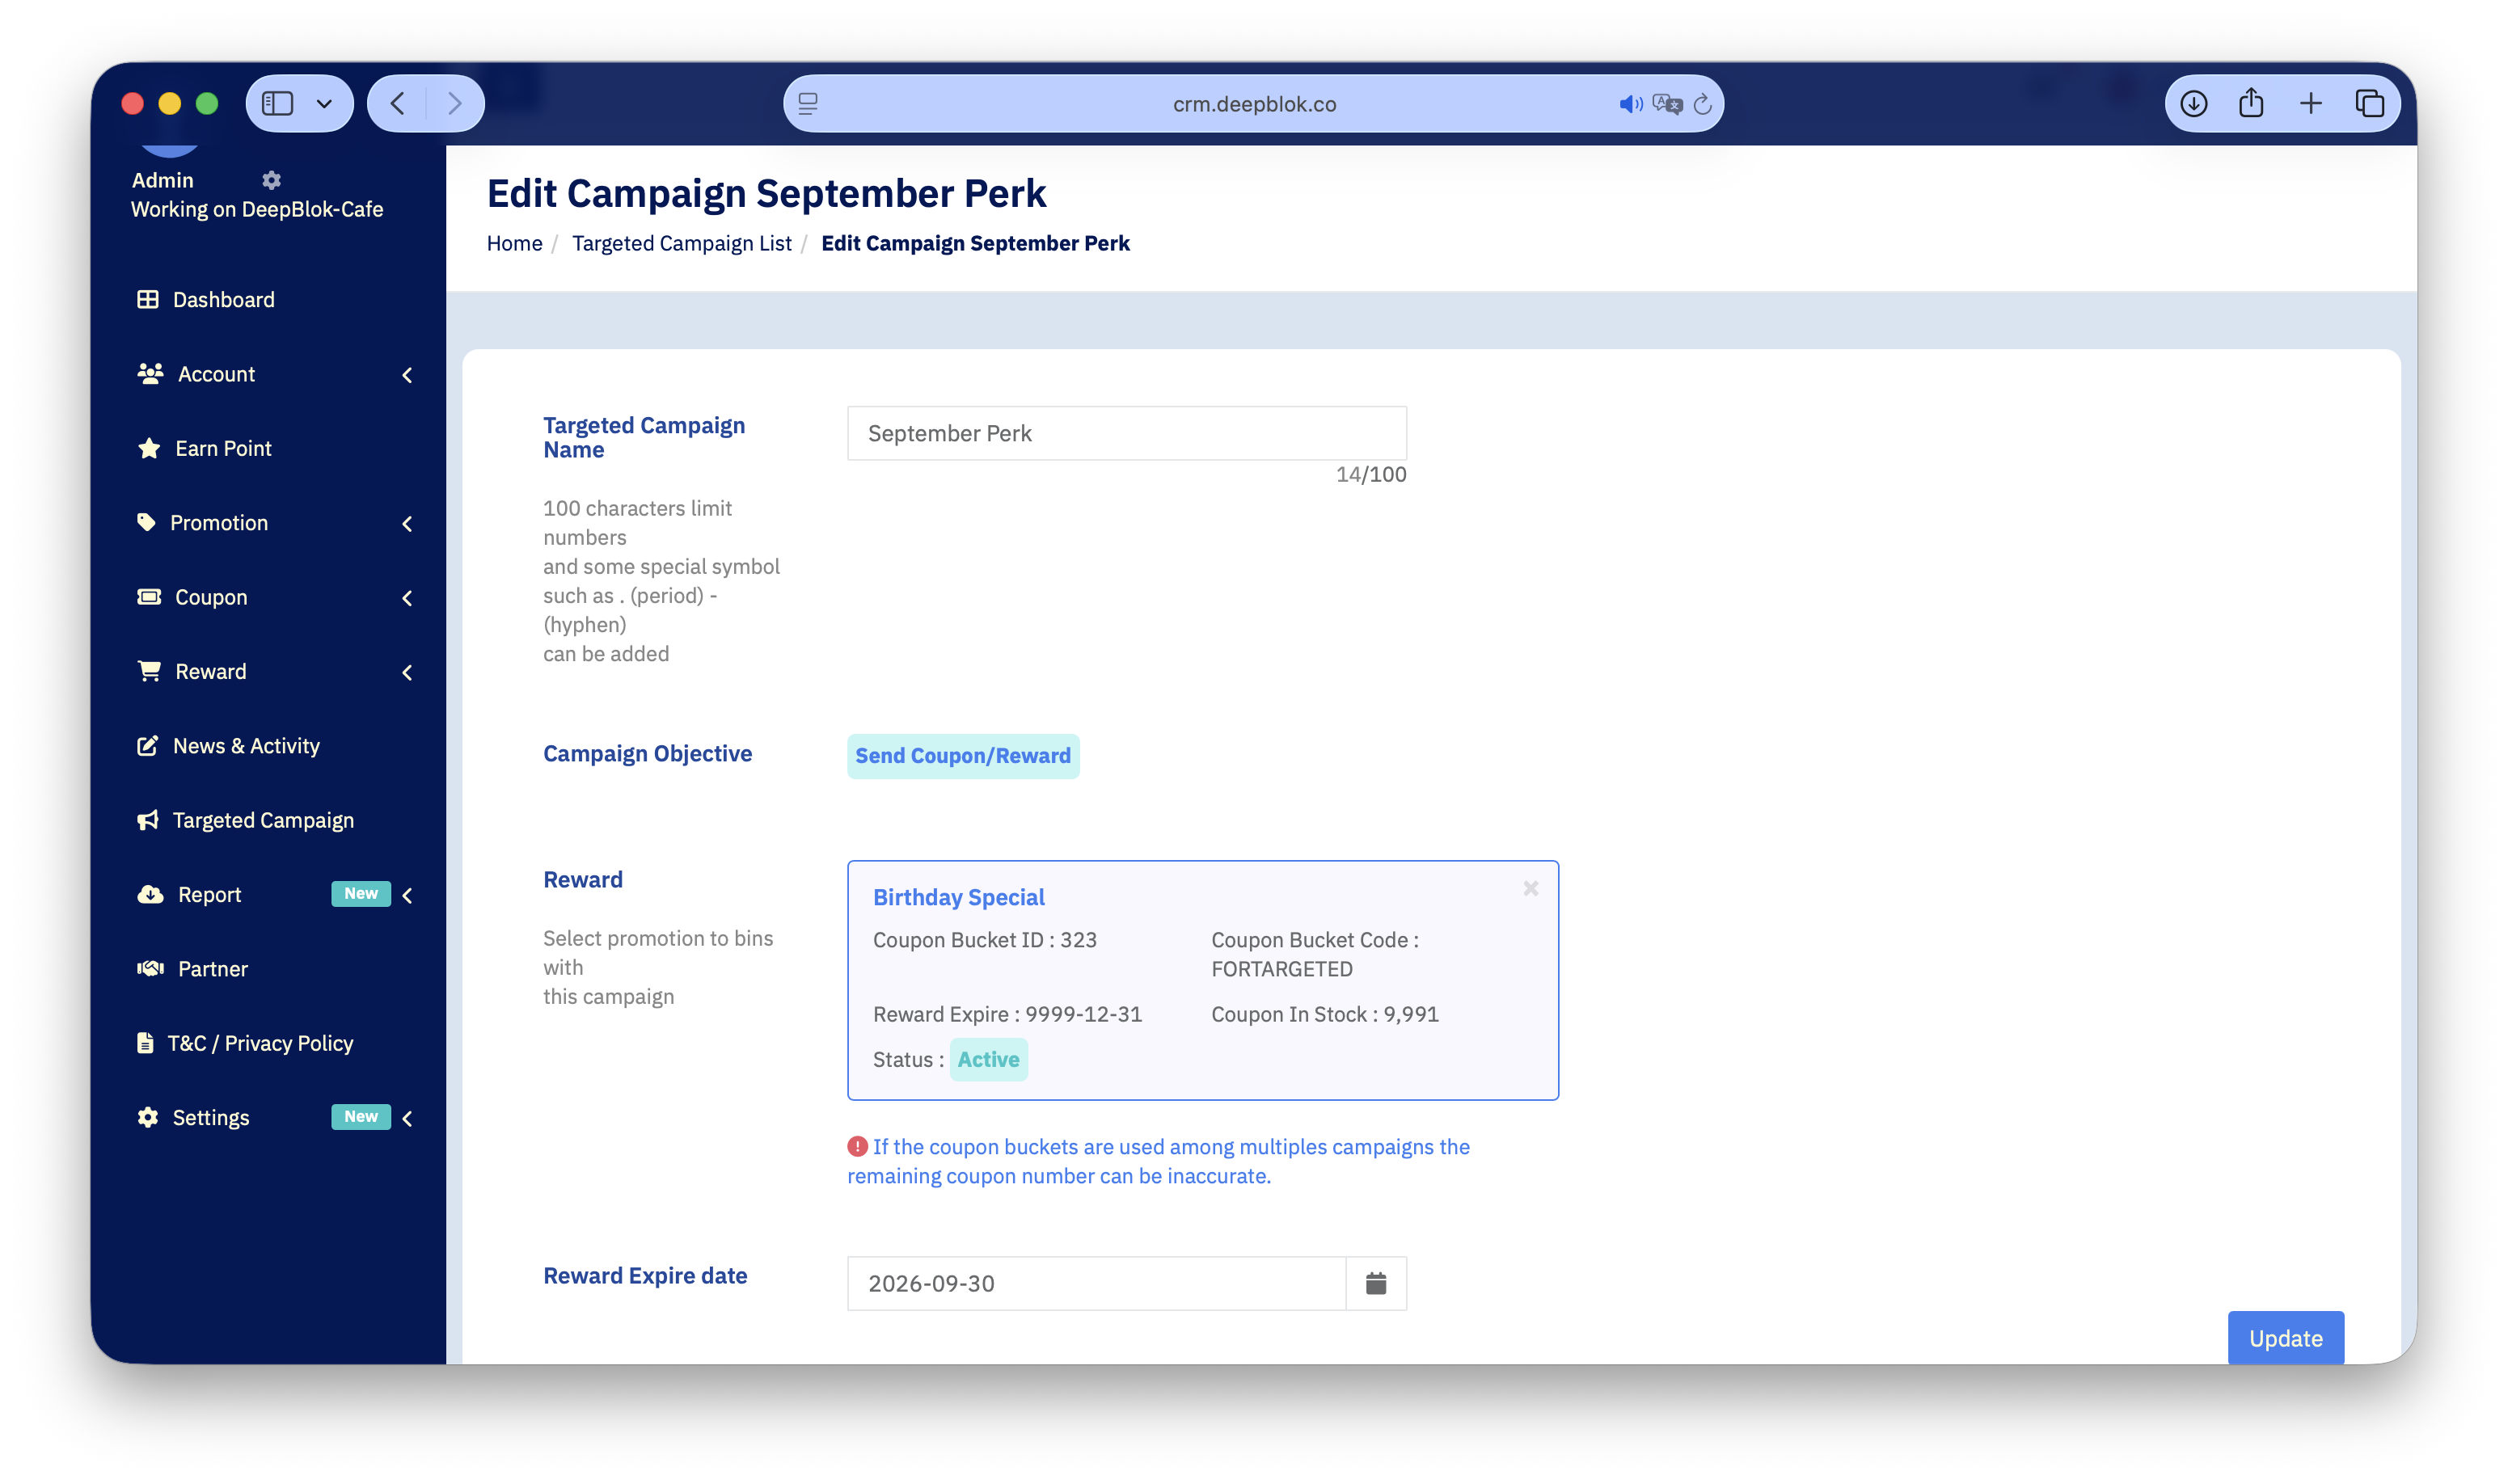
Task: Expand the Coupon submenu chevron
Action: point(407,598)
